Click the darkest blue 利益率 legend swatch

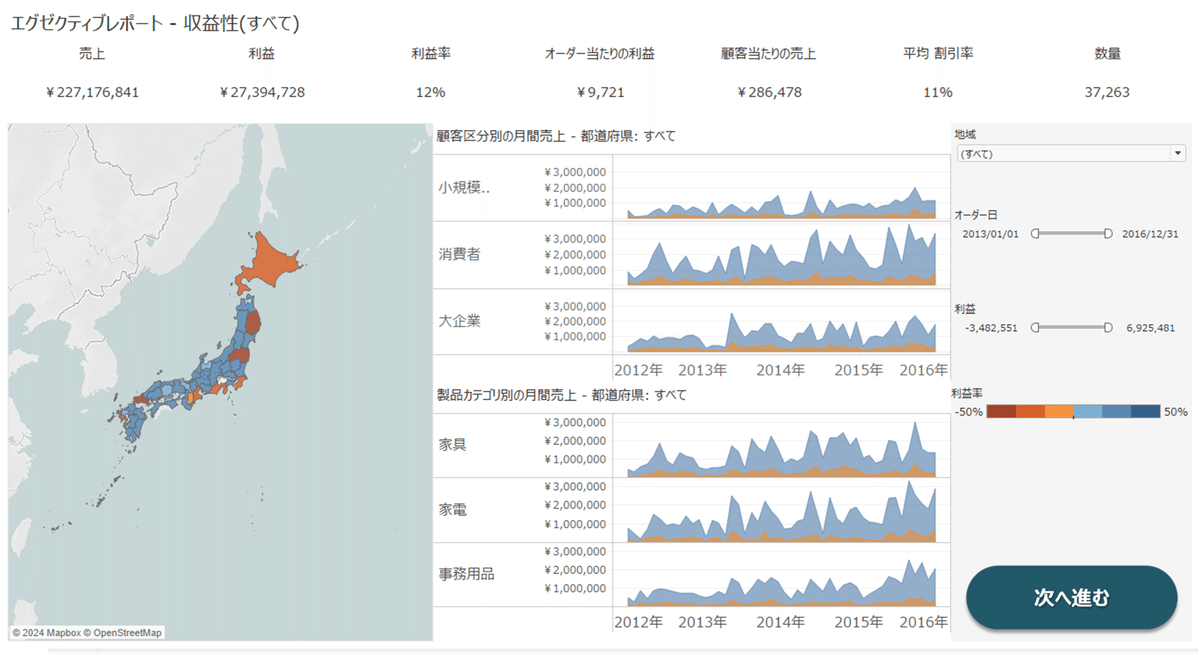point(1145,411)
